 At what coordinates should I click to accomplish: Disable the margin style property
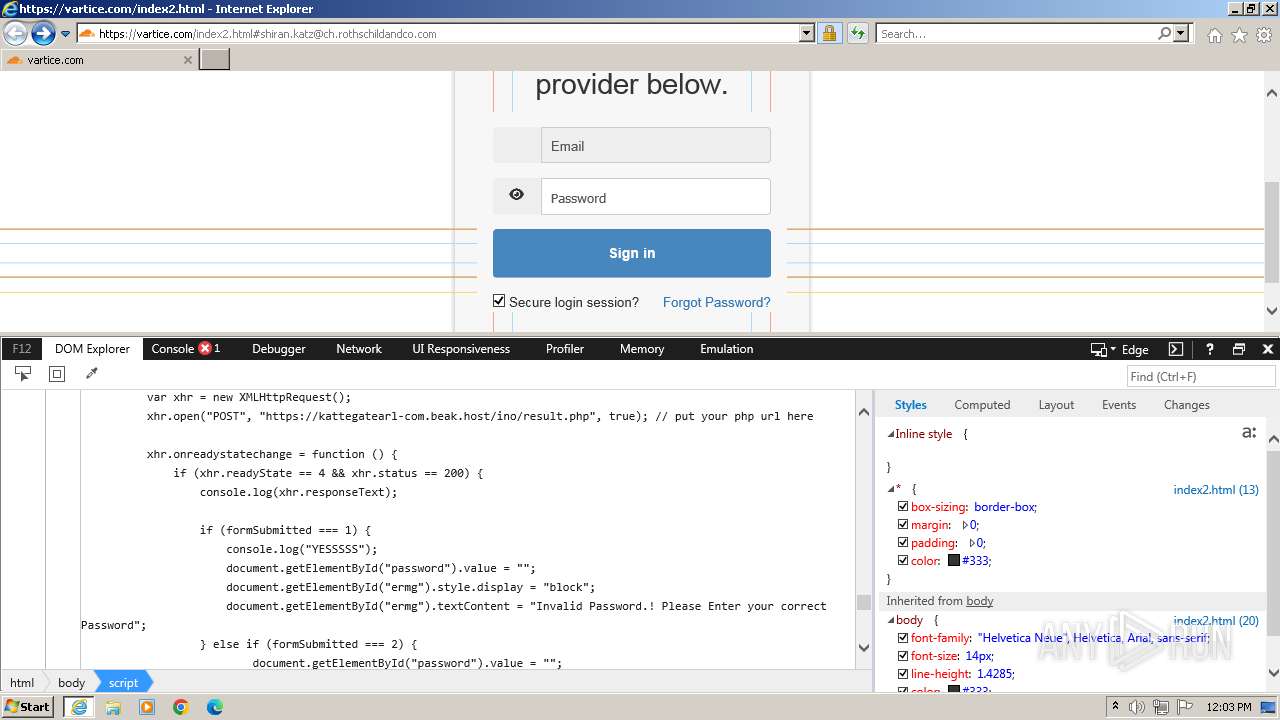(x=903, y=525)
